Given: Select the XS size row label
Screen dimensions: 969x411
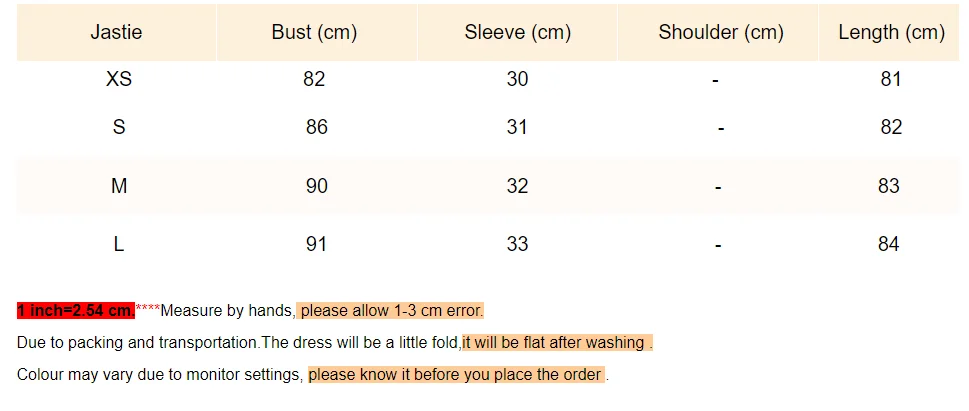Looking at the screenshot, I should (x=118, y=79).
